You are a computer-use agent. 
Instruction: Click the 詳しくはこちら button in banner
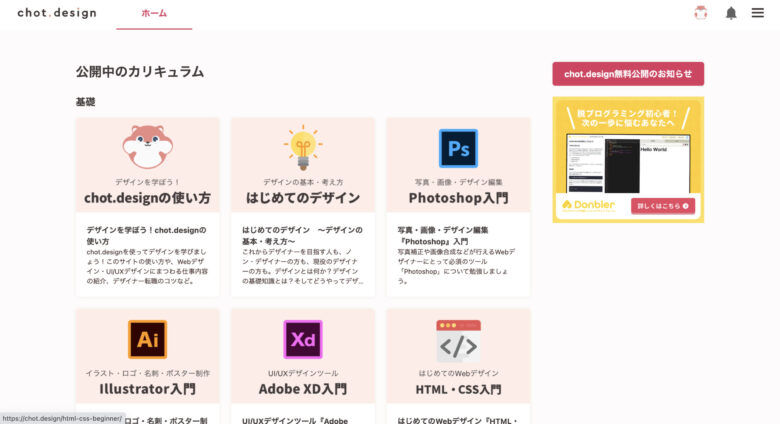[x=663, y=206]
